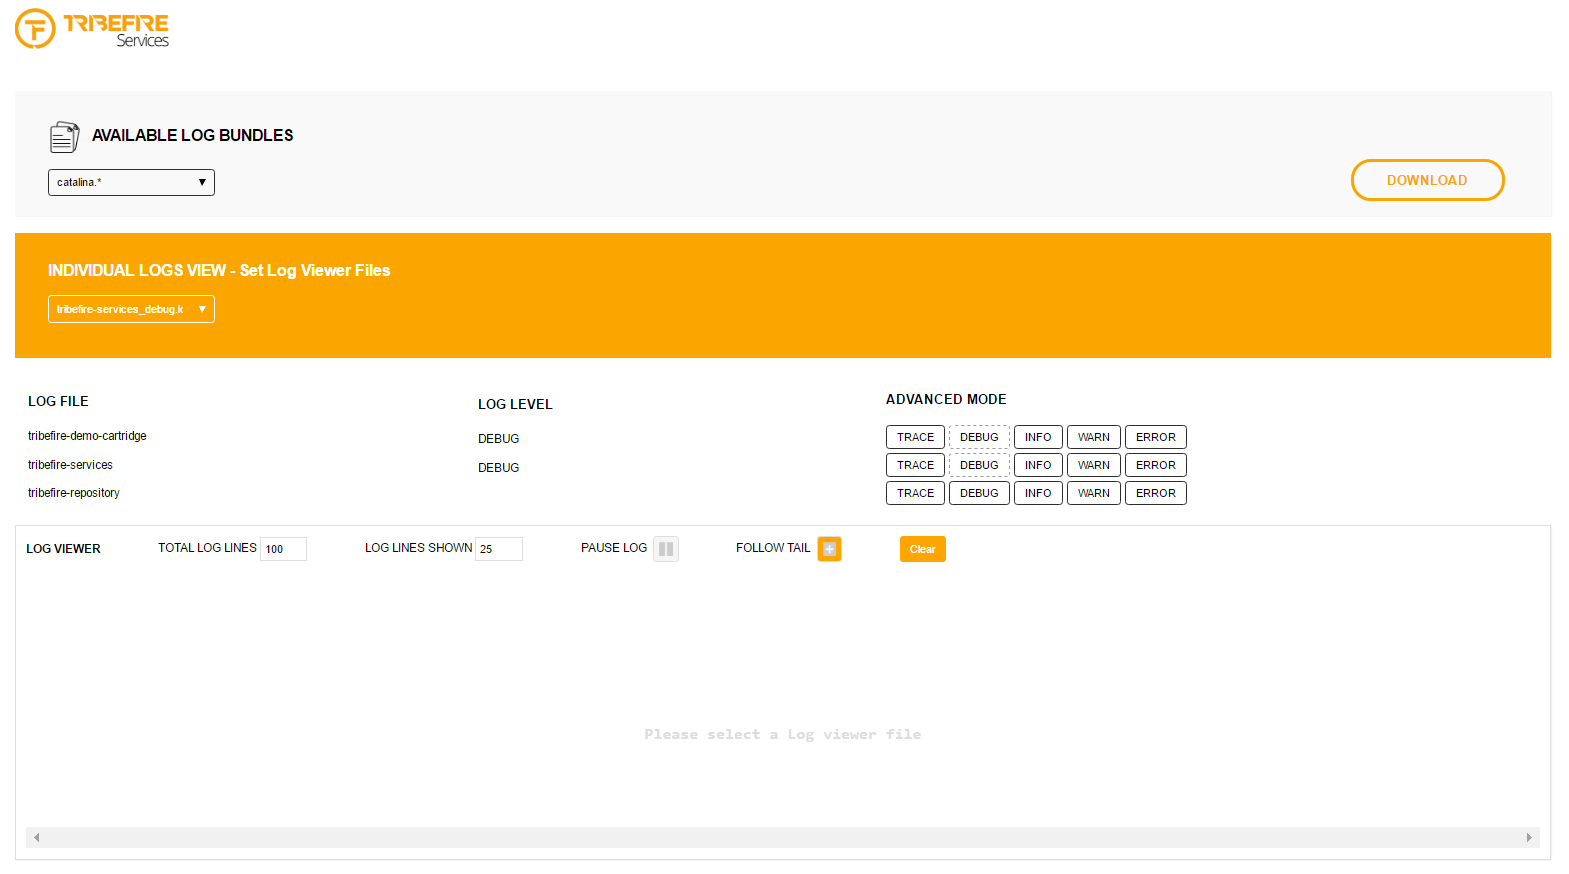Set tribefire-services level to ERROR

[x=1155, y=465]
